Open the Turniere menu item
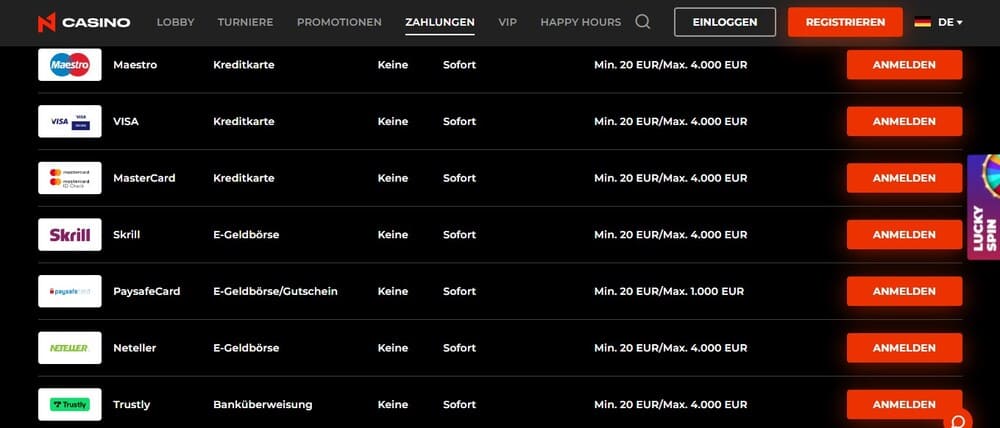This screenshot has height=428, width=1000. click(245, 22)
